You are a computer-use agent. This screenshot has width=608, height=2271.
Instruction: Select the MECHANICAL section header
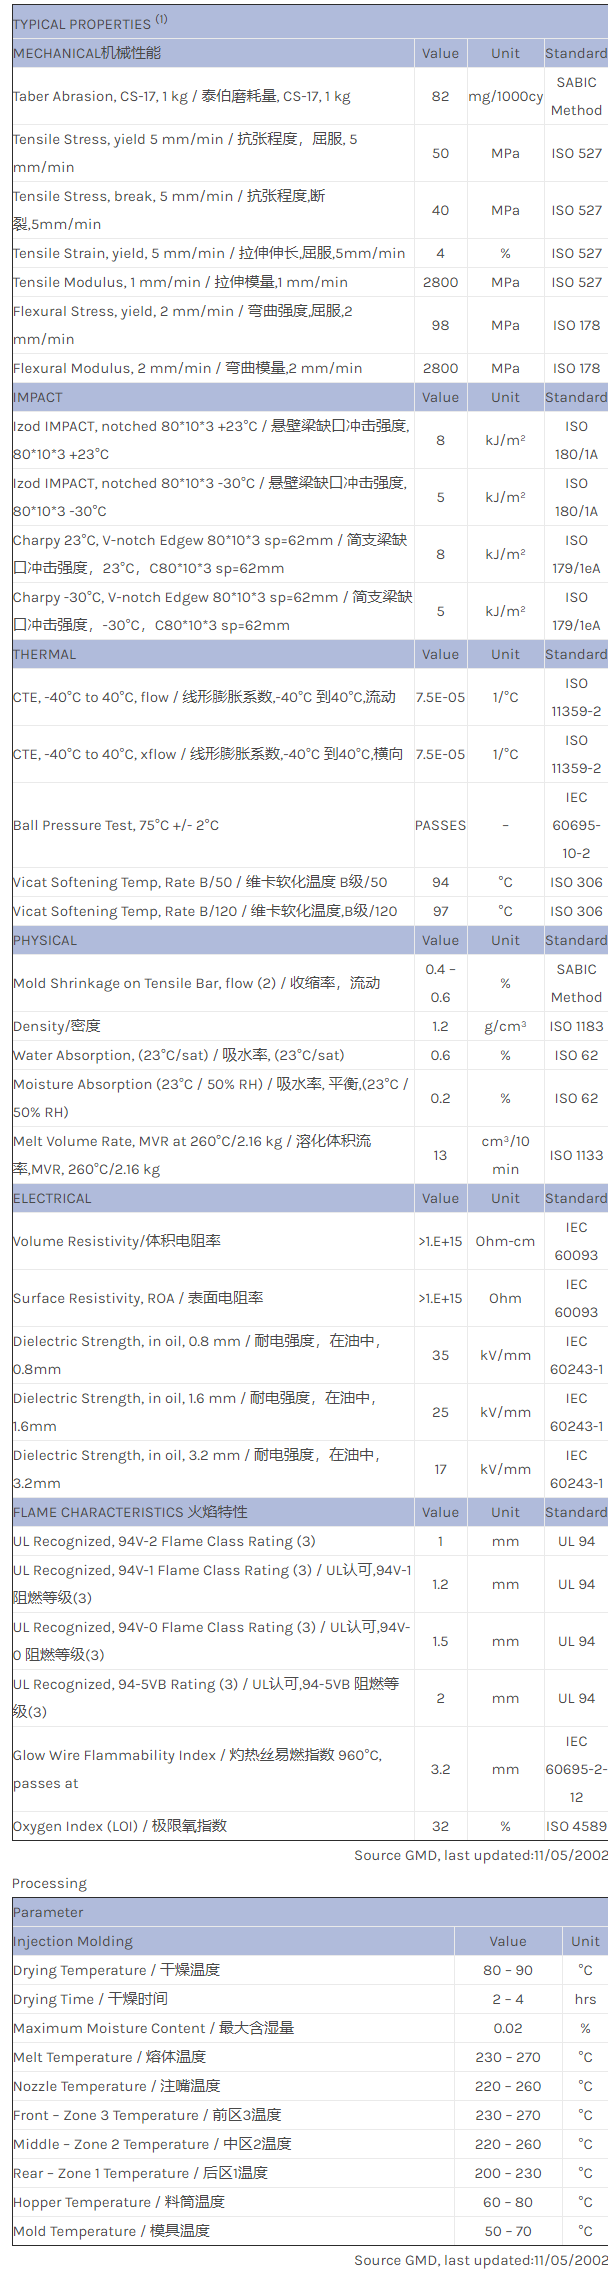pyautogui.click(x=87, y=53)
